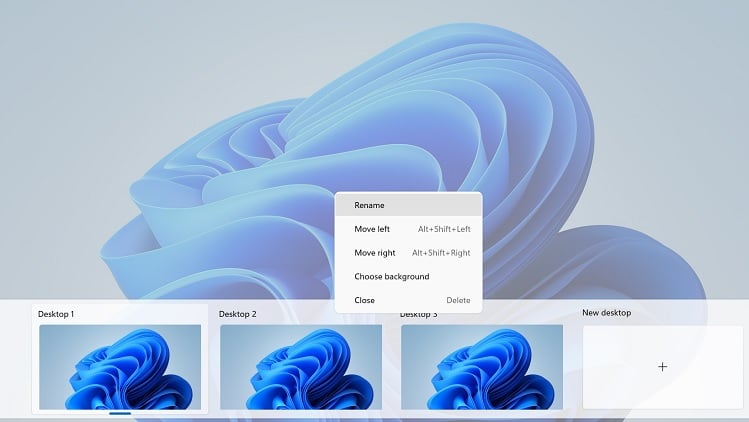Add a new desktop with the plus tile
Viewport: 749px width, 422px height.
tap(663, 367)
